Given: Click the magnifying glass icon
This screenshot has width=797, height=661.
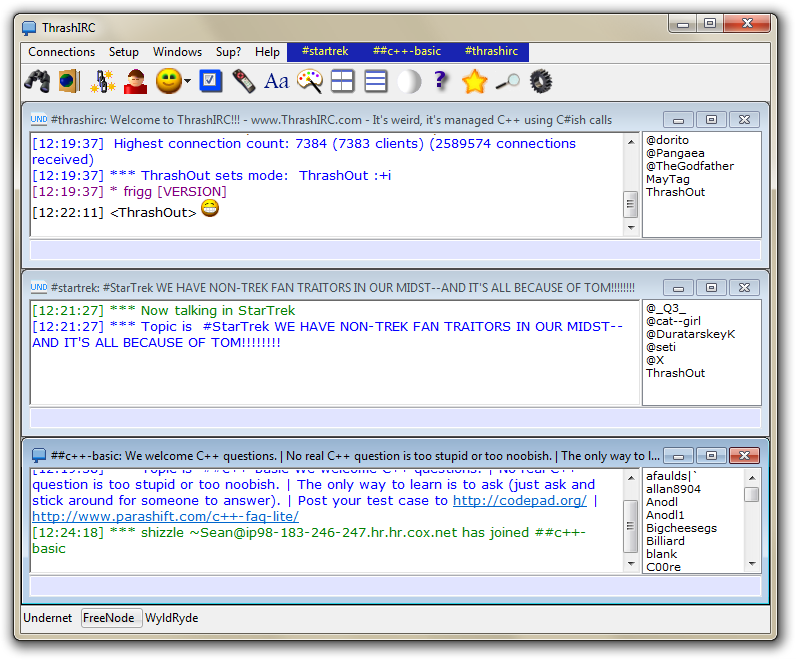Looking at the screenshot, I should [x=508, y=81].
